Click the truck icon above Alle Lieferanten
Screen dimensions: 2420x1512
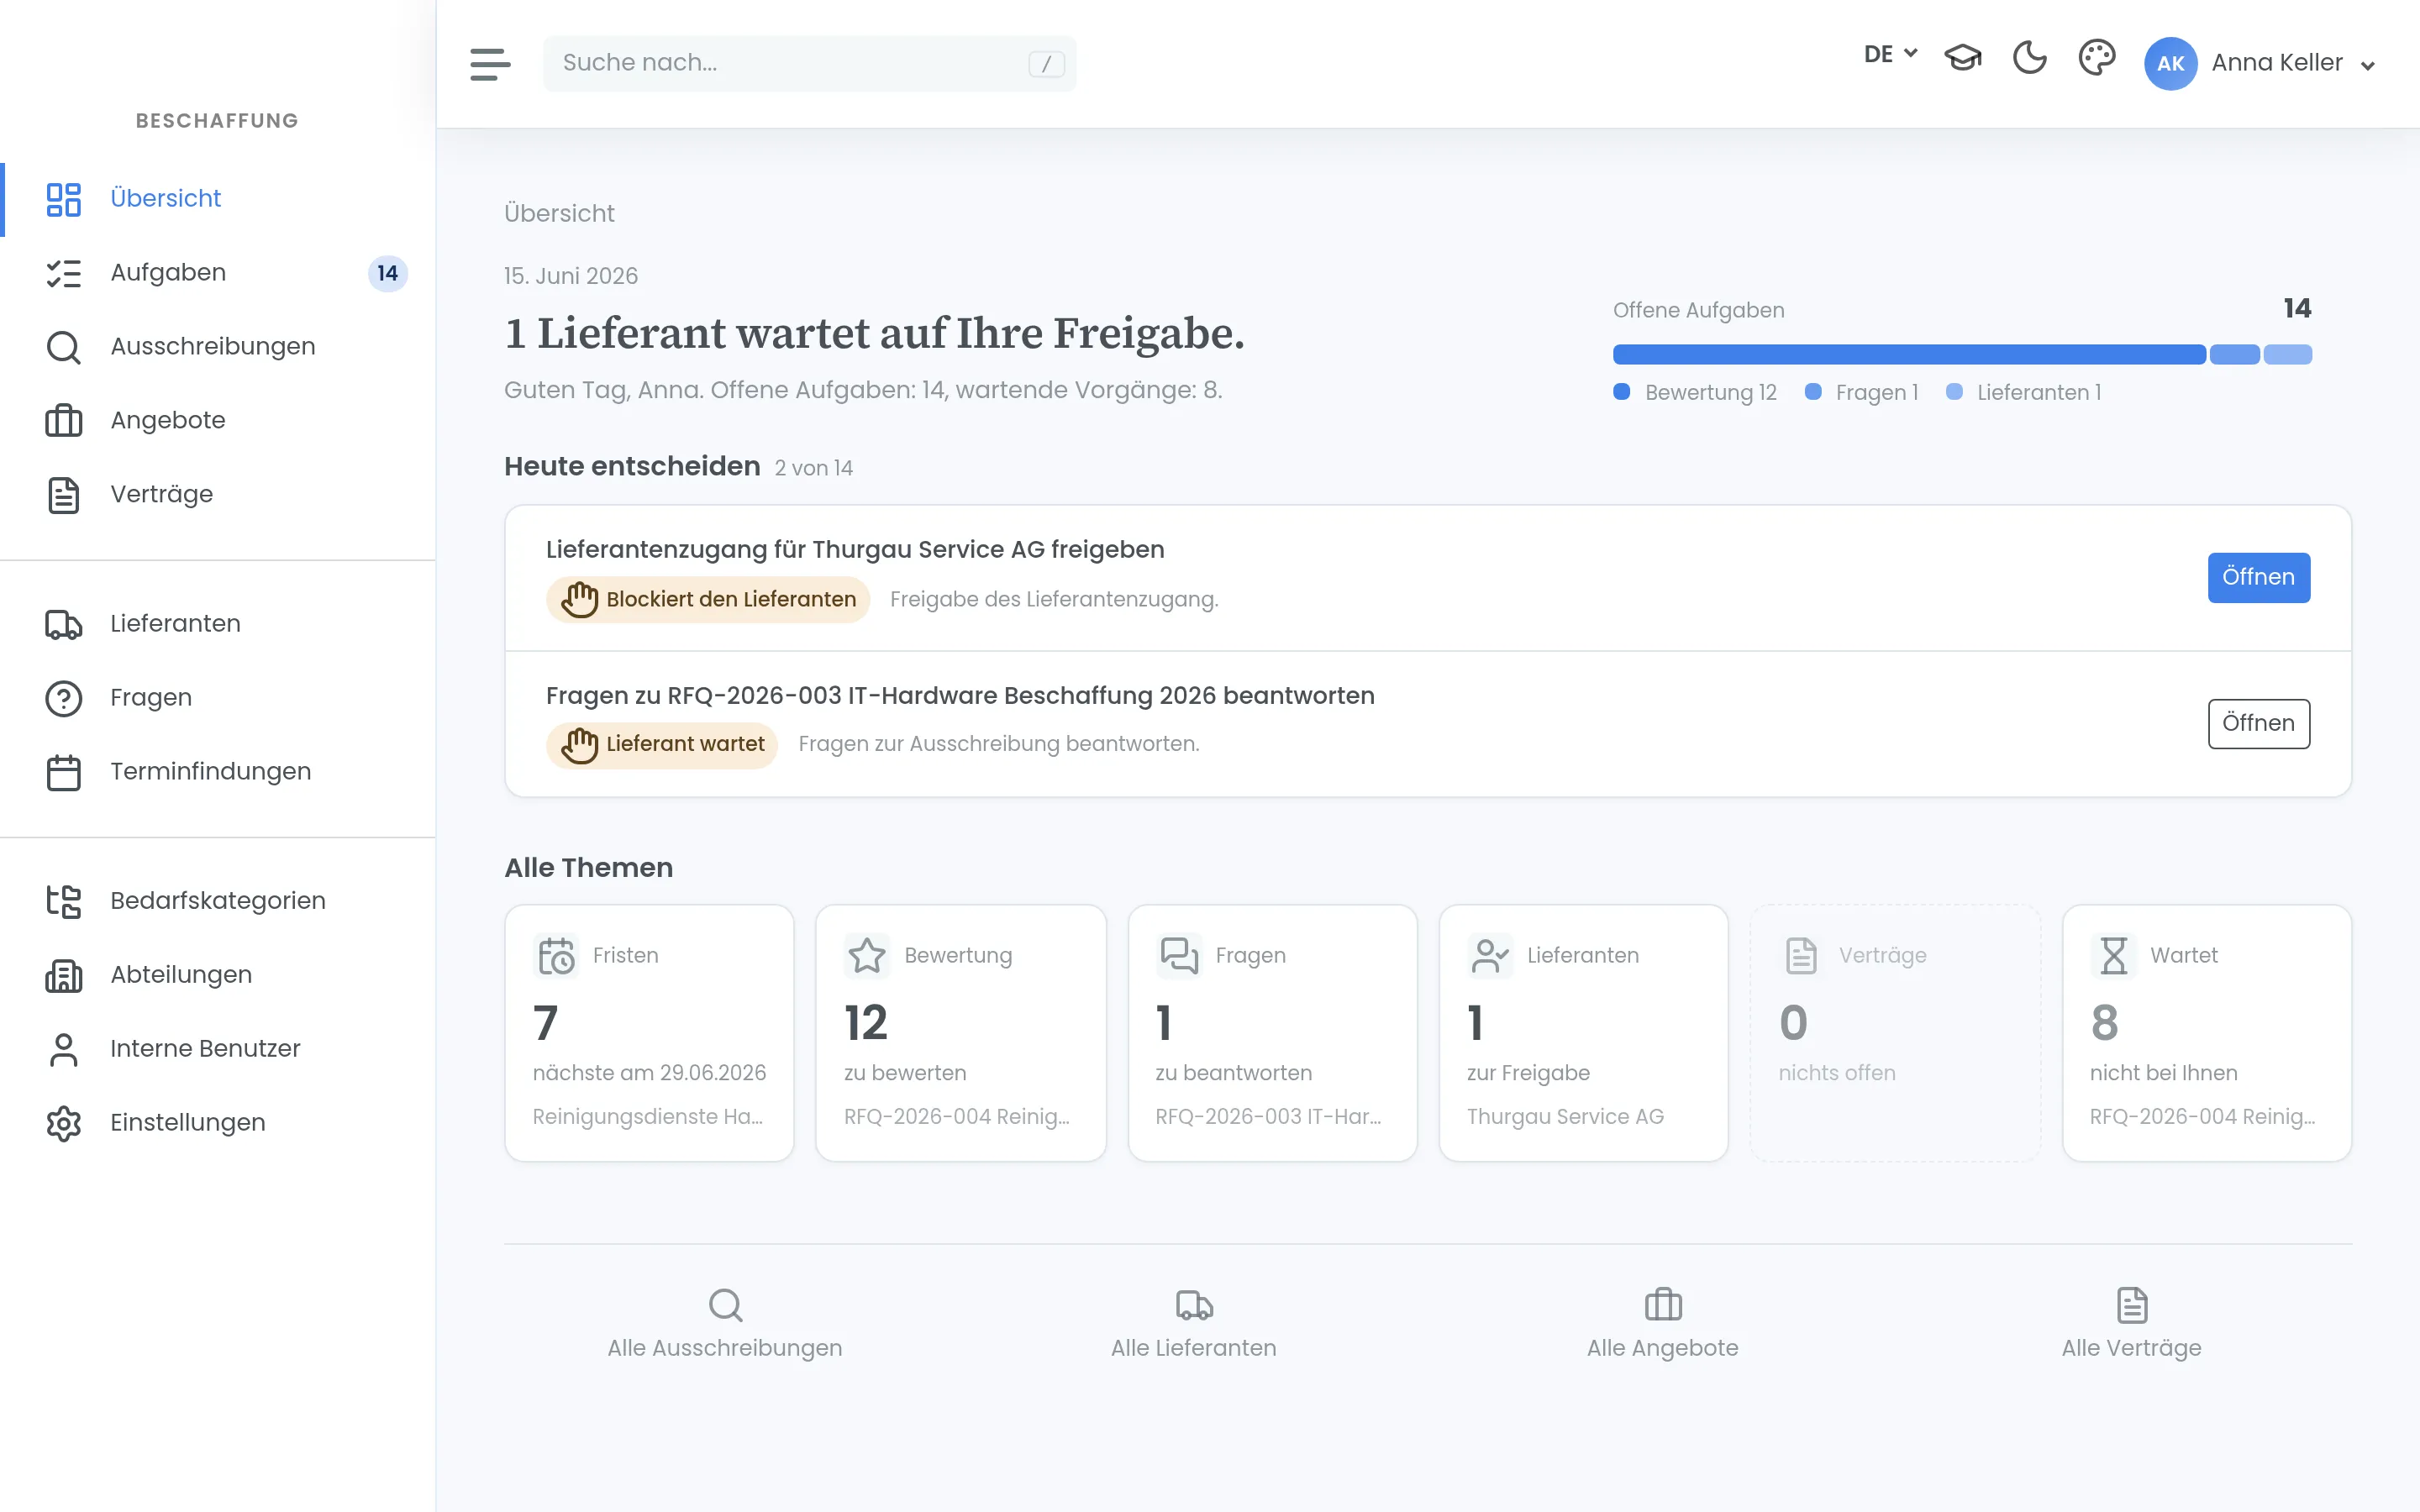coord(1193,1305)
